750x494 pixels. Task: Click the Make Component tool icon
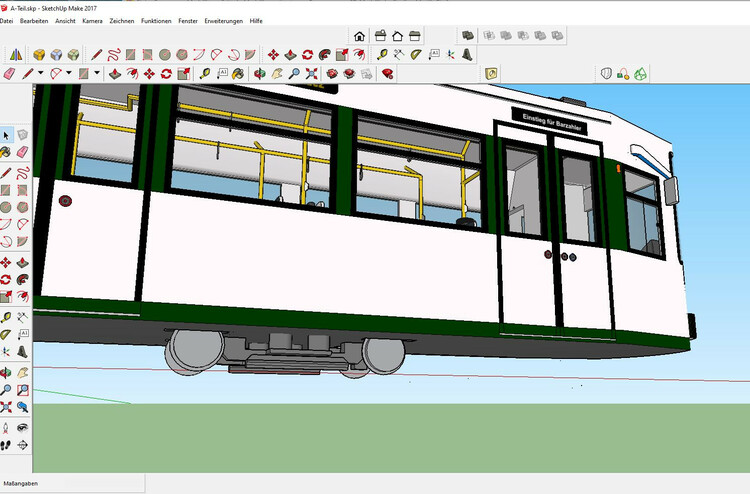point(22,135)
